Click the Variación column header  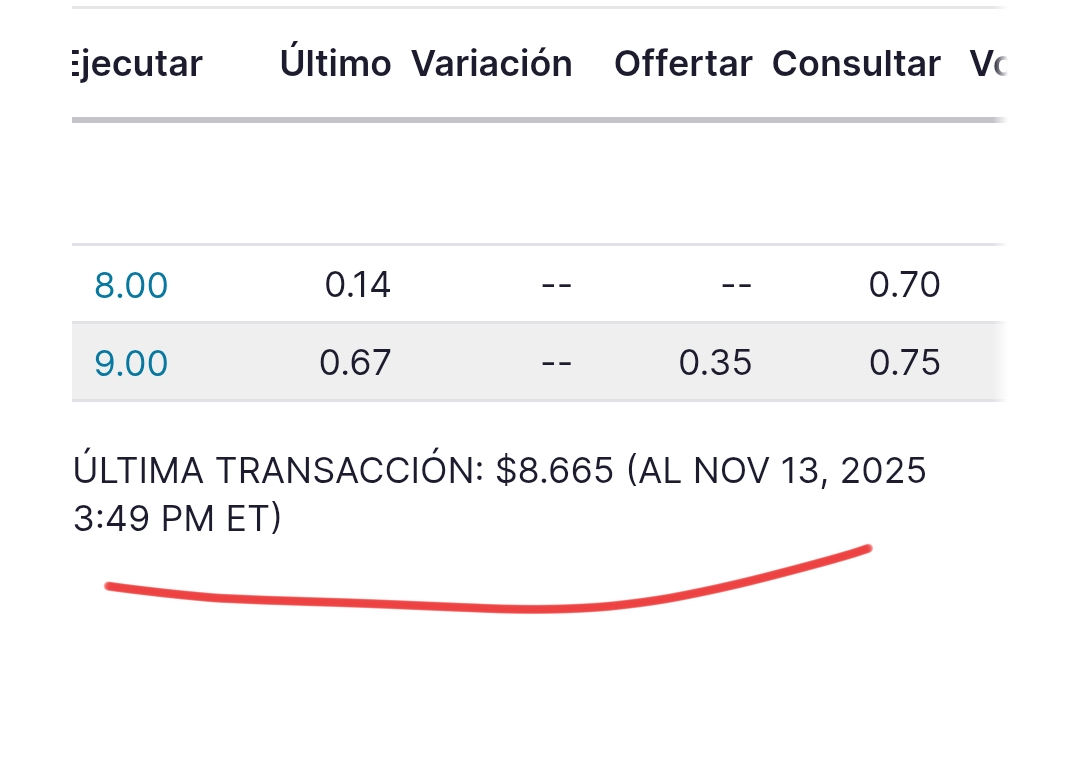pyautogui.click(x=492, y=64)
